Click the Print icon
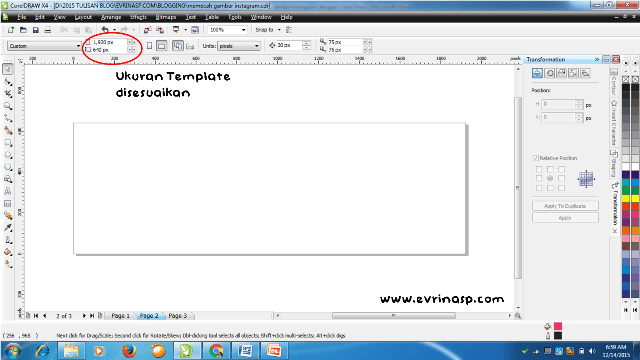Screen dimensions: 640x360 48,30
